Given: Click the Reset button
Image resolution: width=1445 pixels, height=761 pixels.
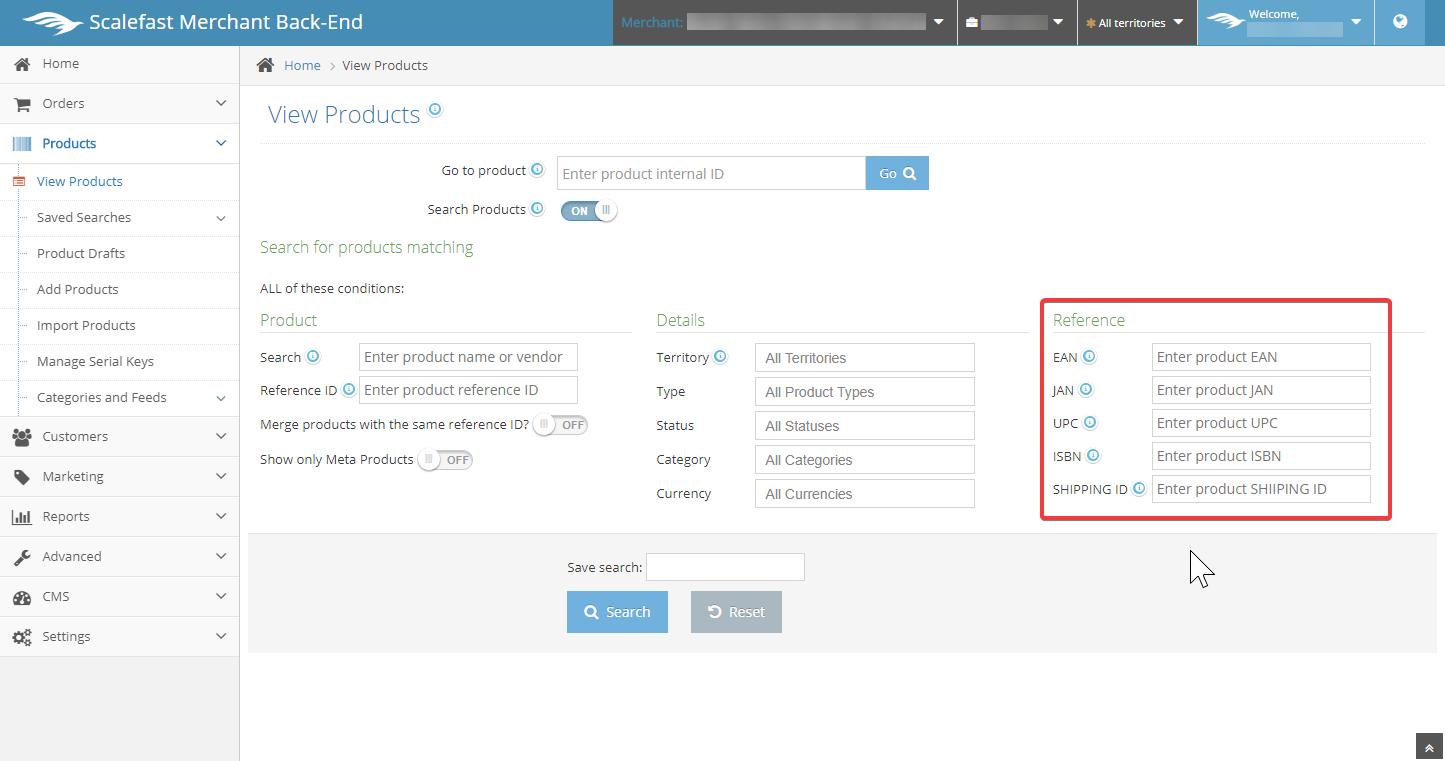Looking at the screenshot, I should click(736, 612).
